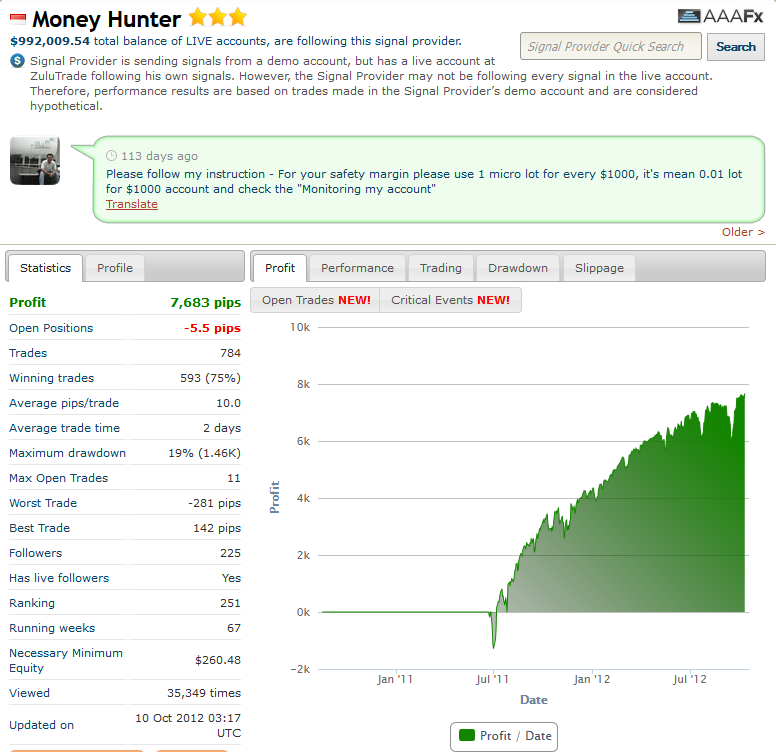The image size is (776, 752).
Task: Click the Maximum drawdown value 19% (1.46K)
Action: point(204,453)
